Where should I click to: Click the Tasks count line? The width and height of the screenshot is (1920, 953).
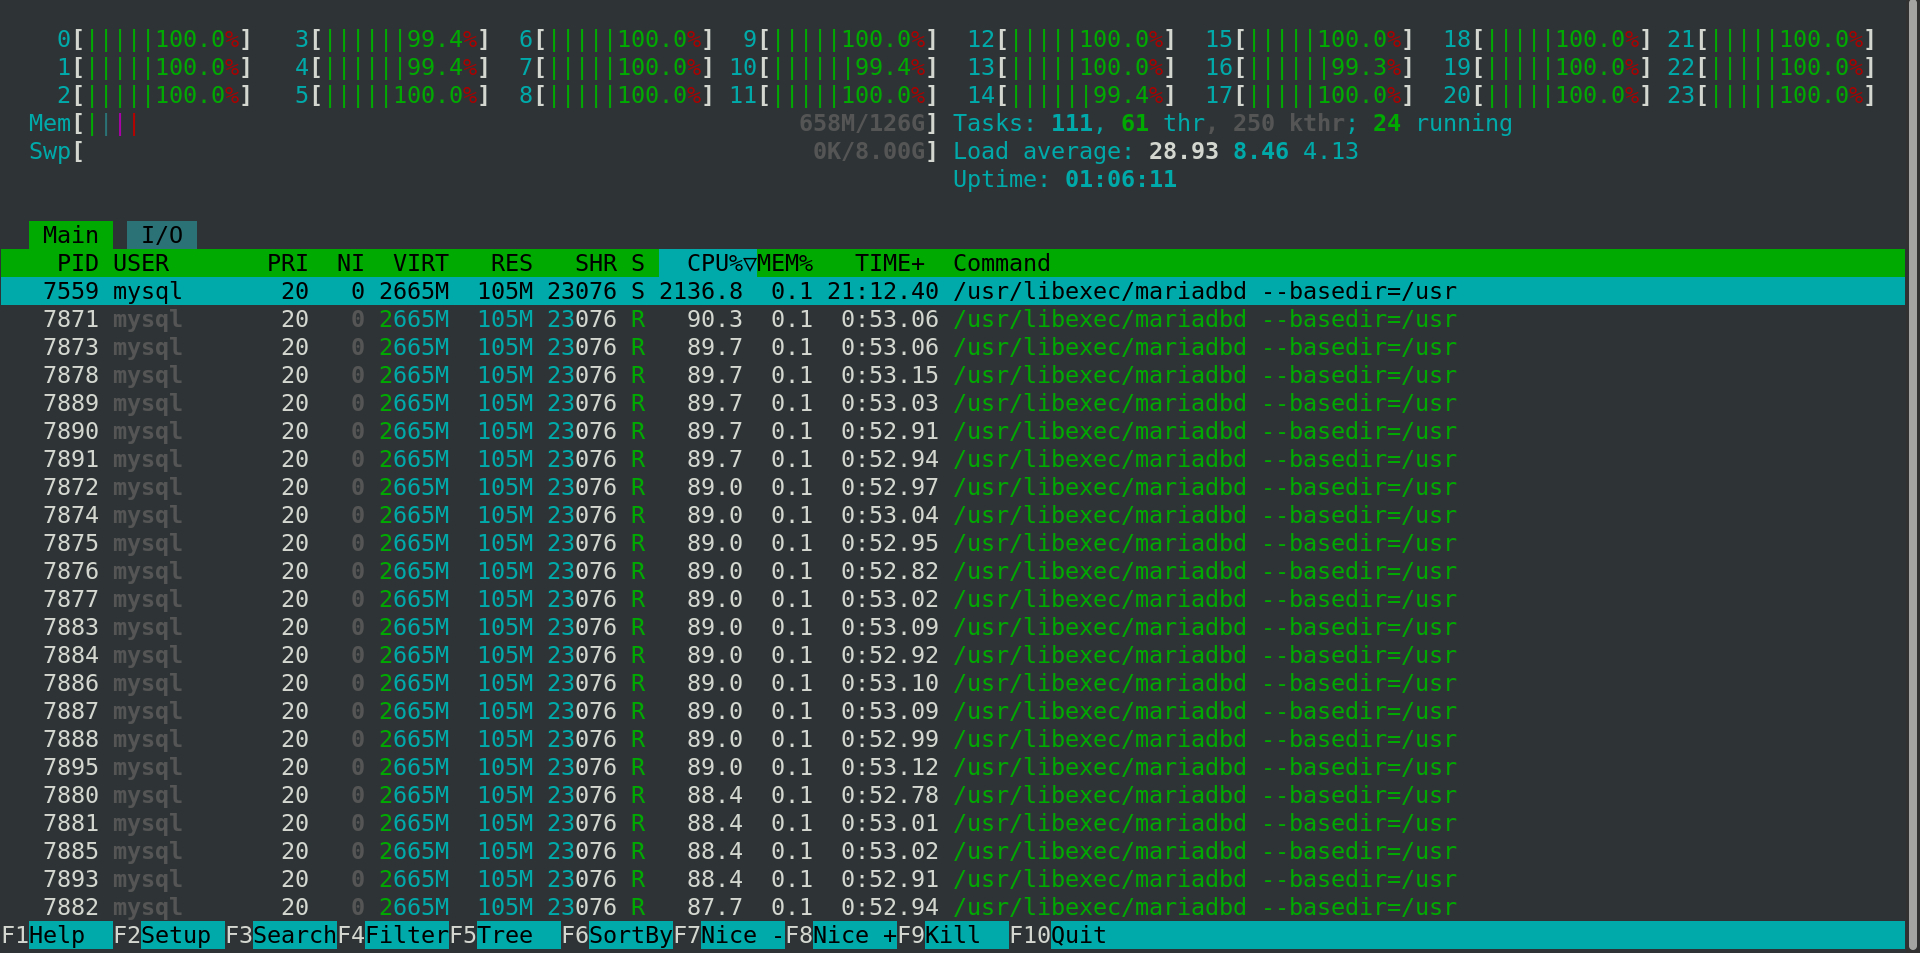coord(1232,123)
